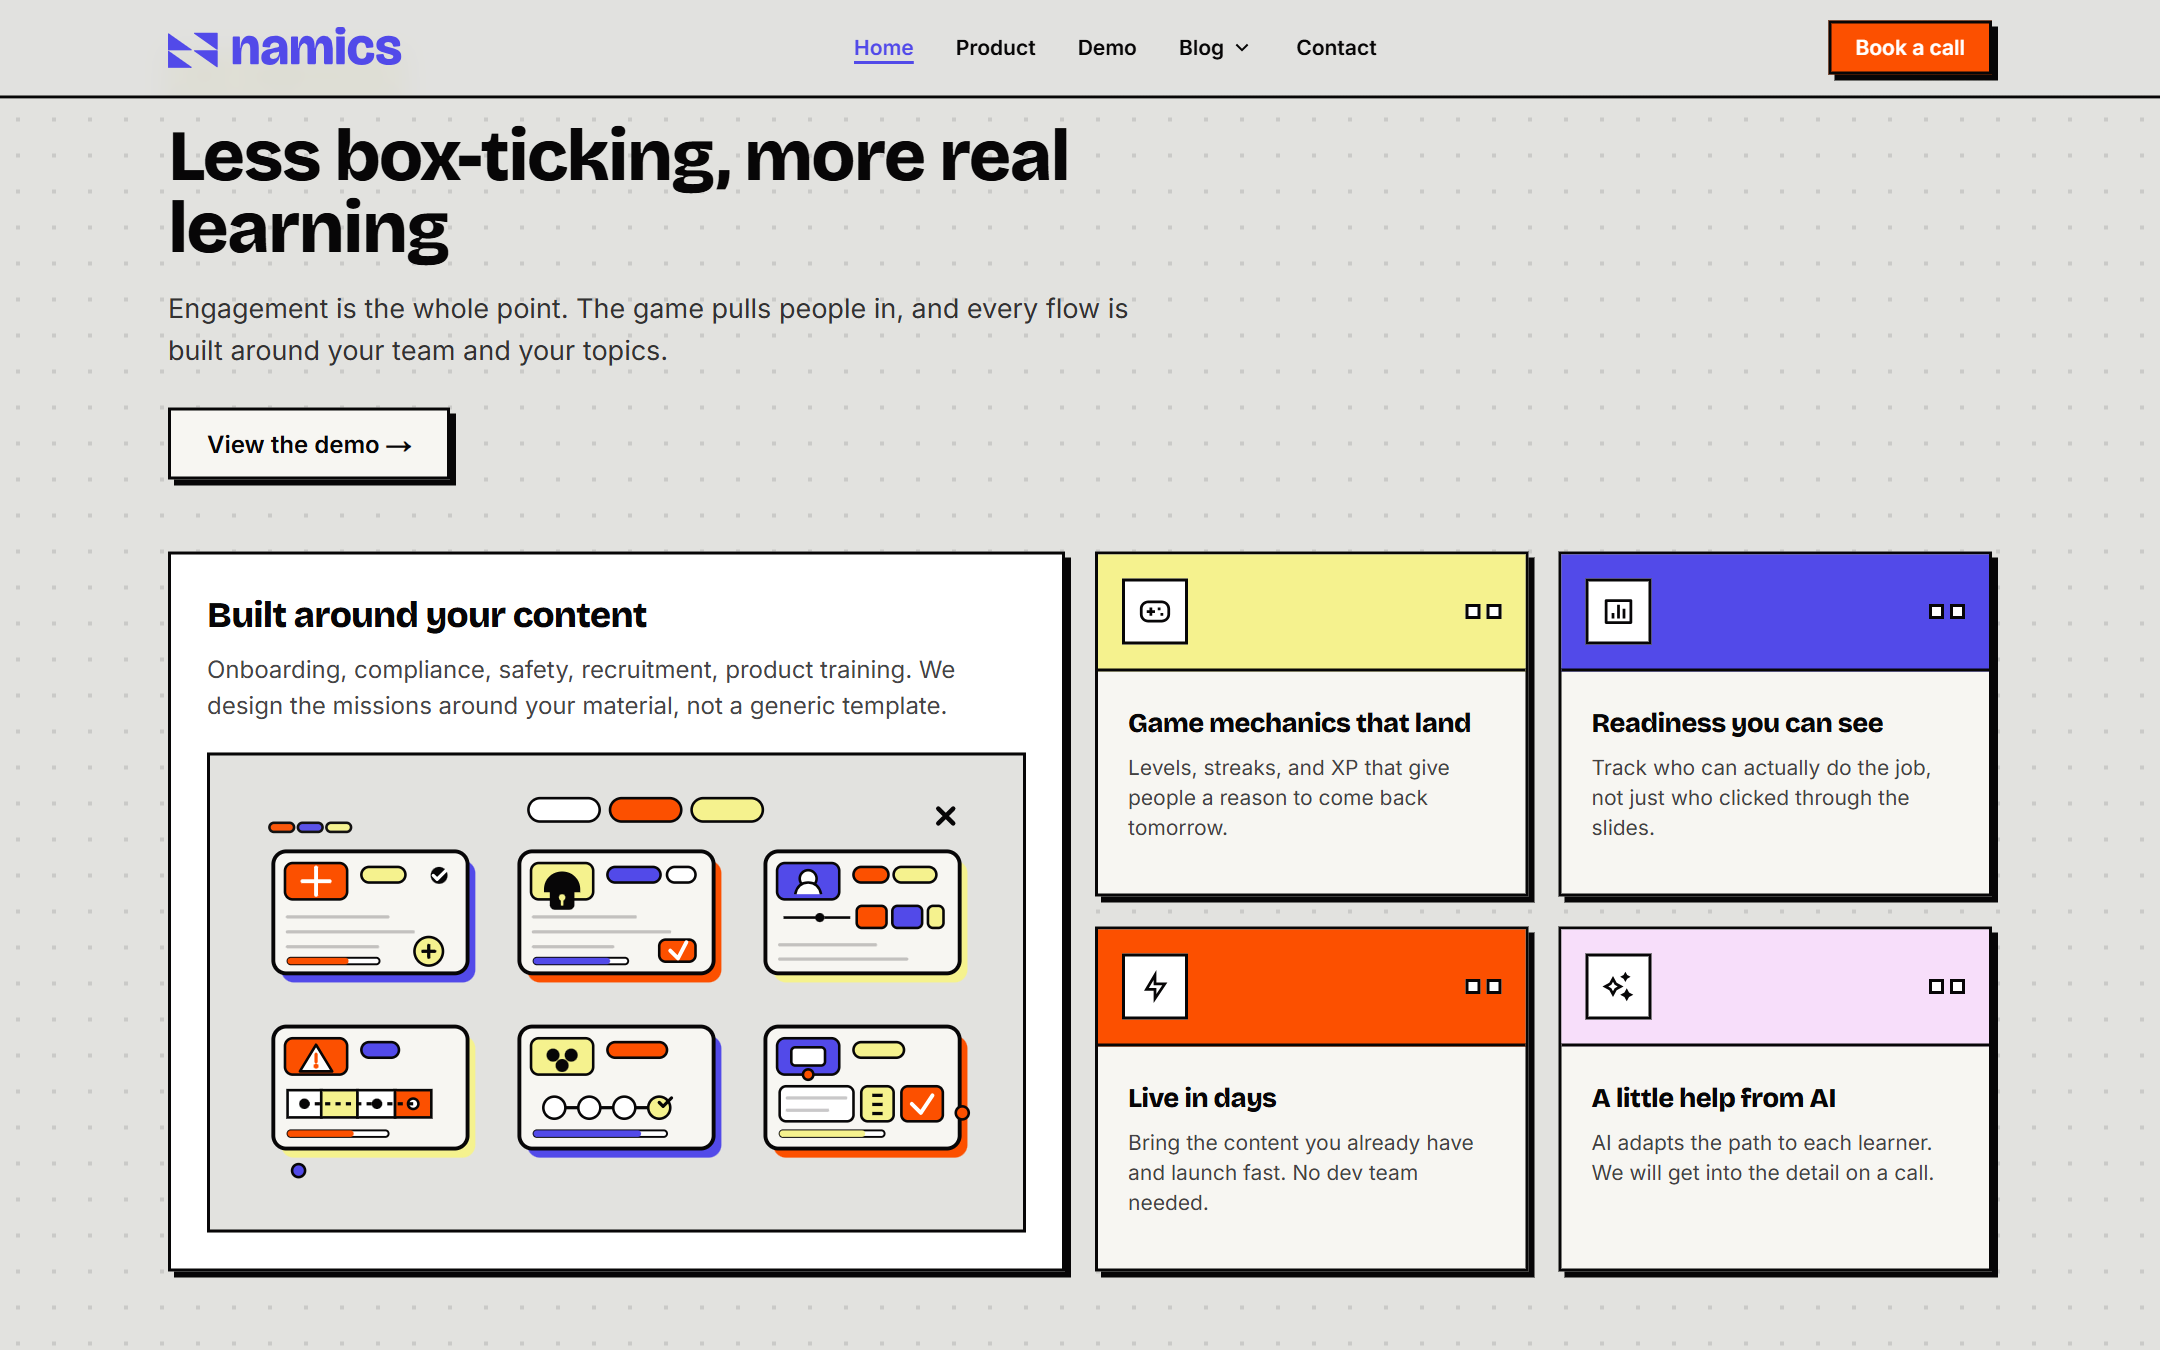Open the Product menu item

pos(995,48)
